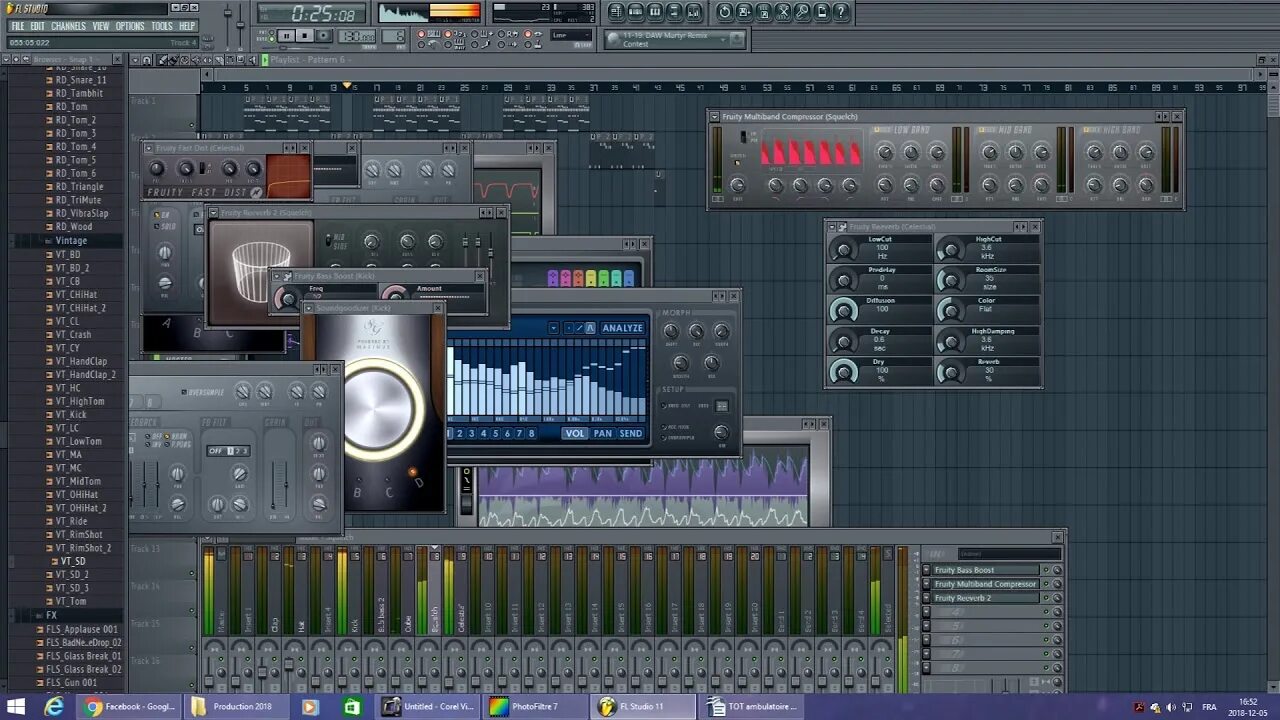Open the HELP menu
The height and width of the screenshot is (720, 1280).
[187, 26]
